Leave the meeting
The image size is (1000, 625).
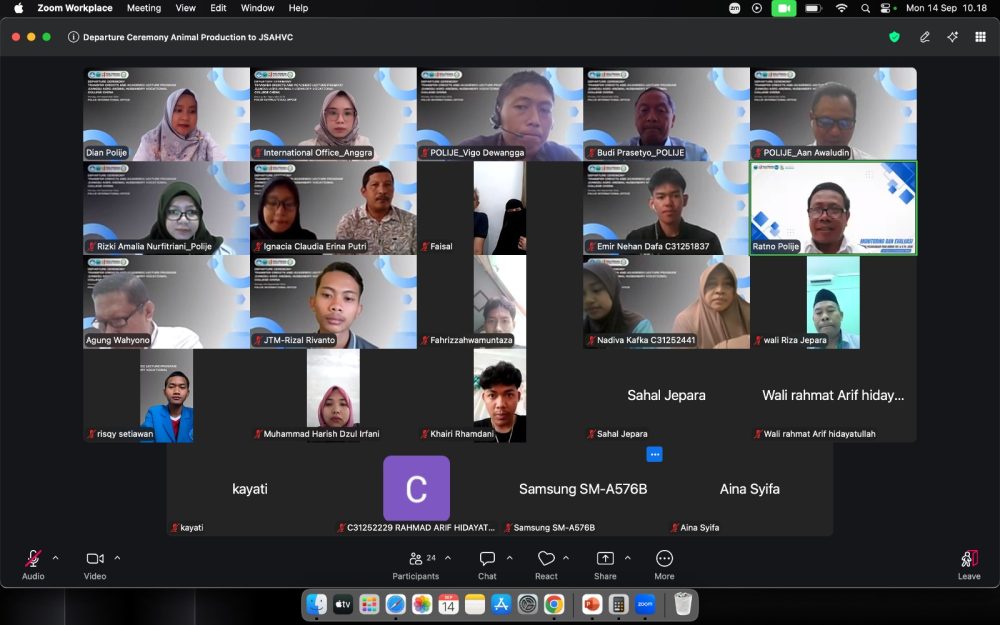click(969, 565)
